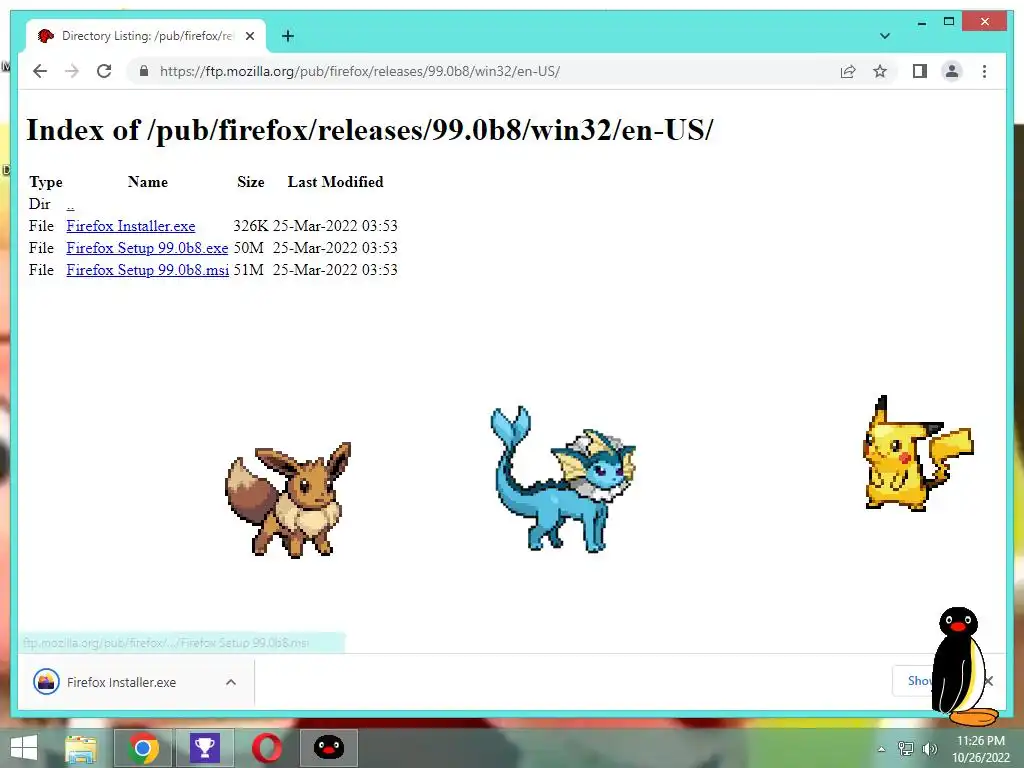Click the Vaporeon sprite
This screenshot has height=768, width=1024.
click(562, 479)
